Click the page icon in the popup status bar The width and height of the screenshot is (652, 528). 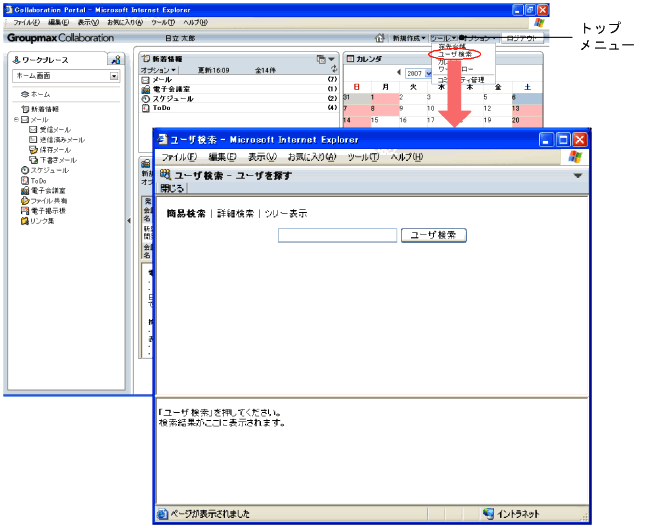[162, 514]
